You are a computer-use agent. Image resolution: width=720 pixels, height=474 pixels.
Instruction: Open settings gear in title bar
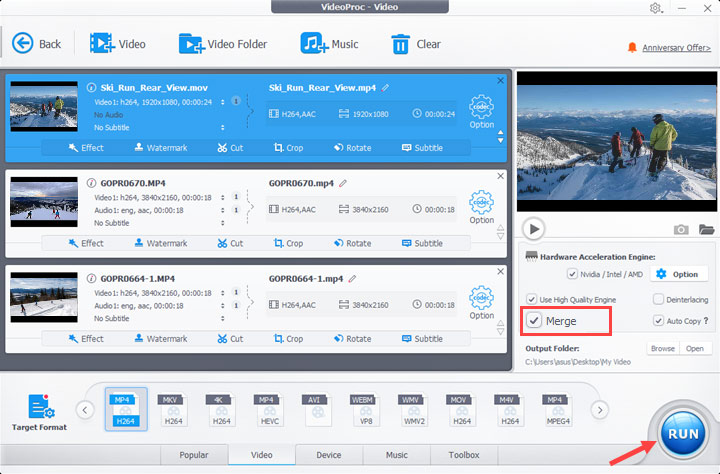tap(655, 8)
